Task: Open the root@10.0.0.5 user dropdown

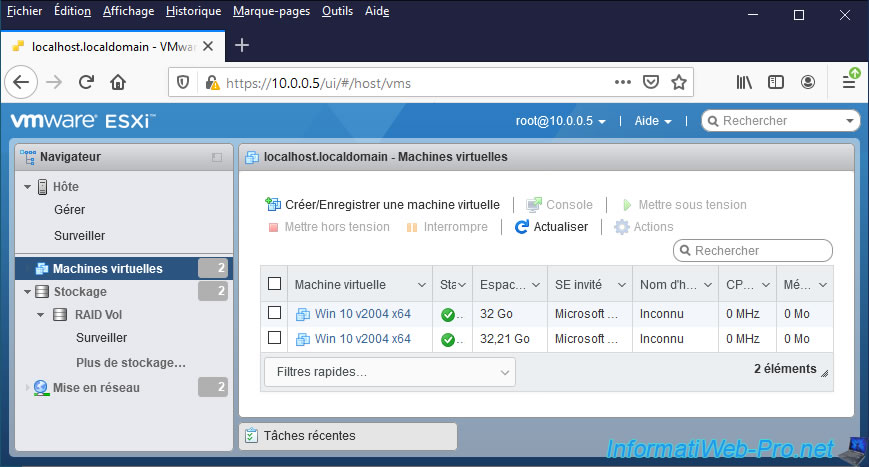Action: tap(560, 121)
